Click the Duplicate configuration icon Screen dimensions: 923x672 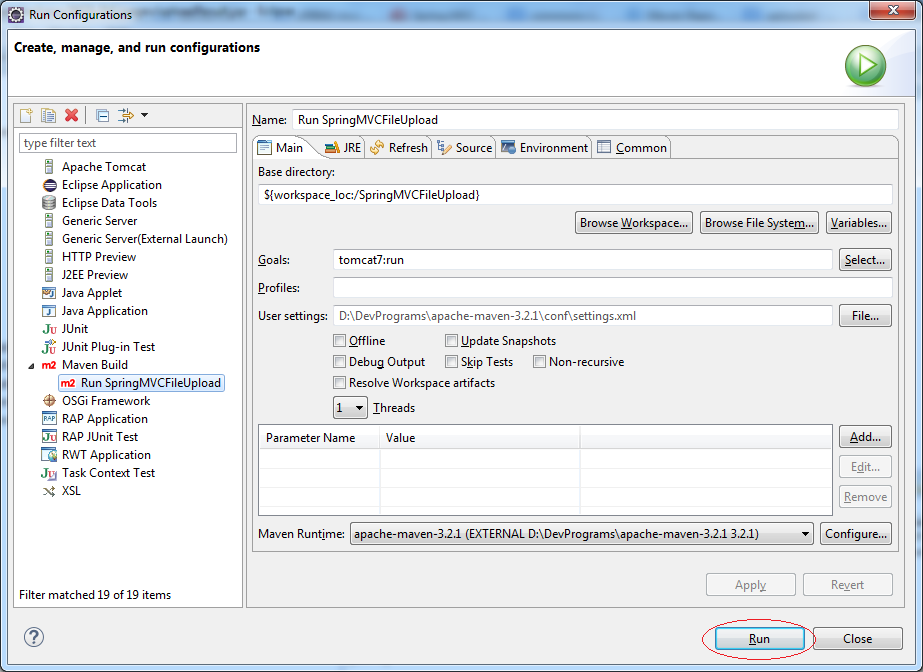click(x=48, y=115)
